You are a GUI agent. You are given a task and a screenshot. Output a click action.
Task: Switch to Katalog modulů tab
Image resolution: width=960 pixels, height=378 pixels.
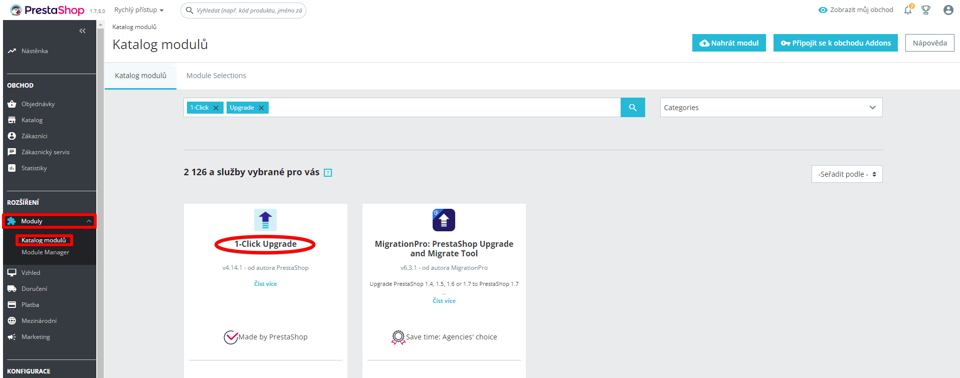click(x=140, y=75)
